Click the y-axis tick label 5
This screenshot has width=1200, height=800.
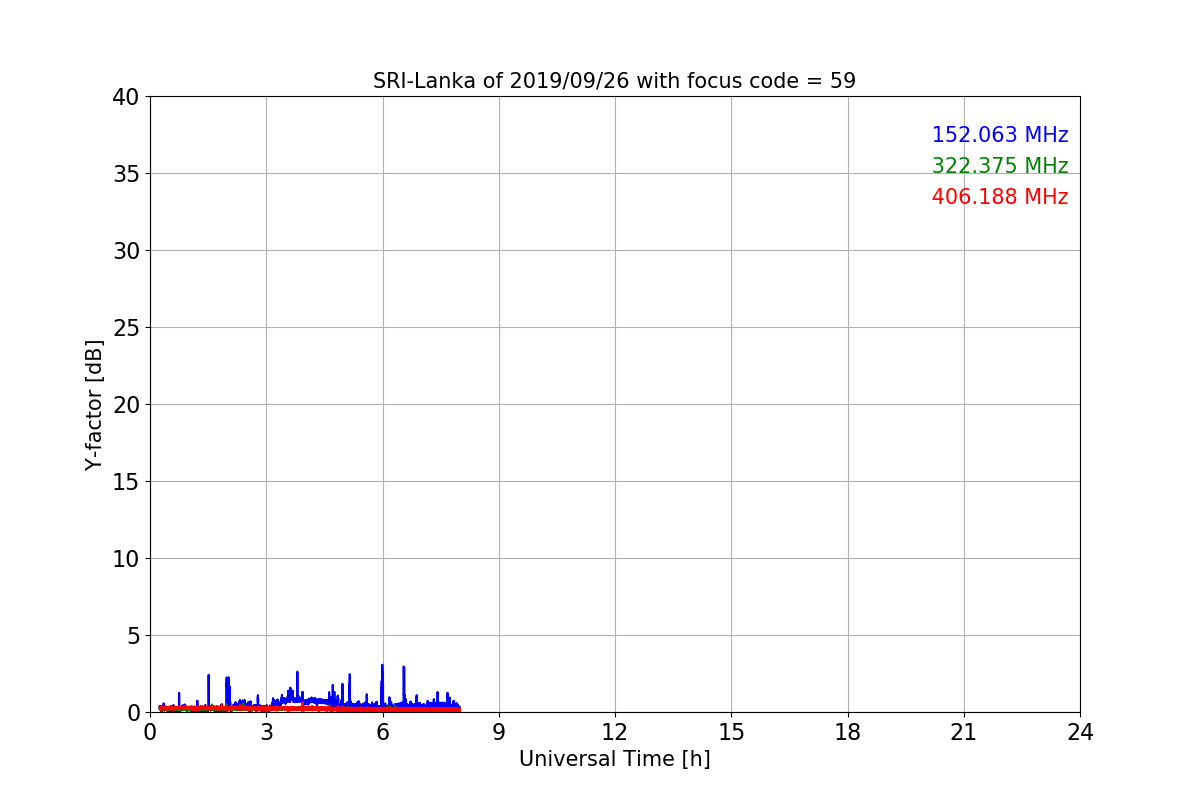(x=133, y=636)
